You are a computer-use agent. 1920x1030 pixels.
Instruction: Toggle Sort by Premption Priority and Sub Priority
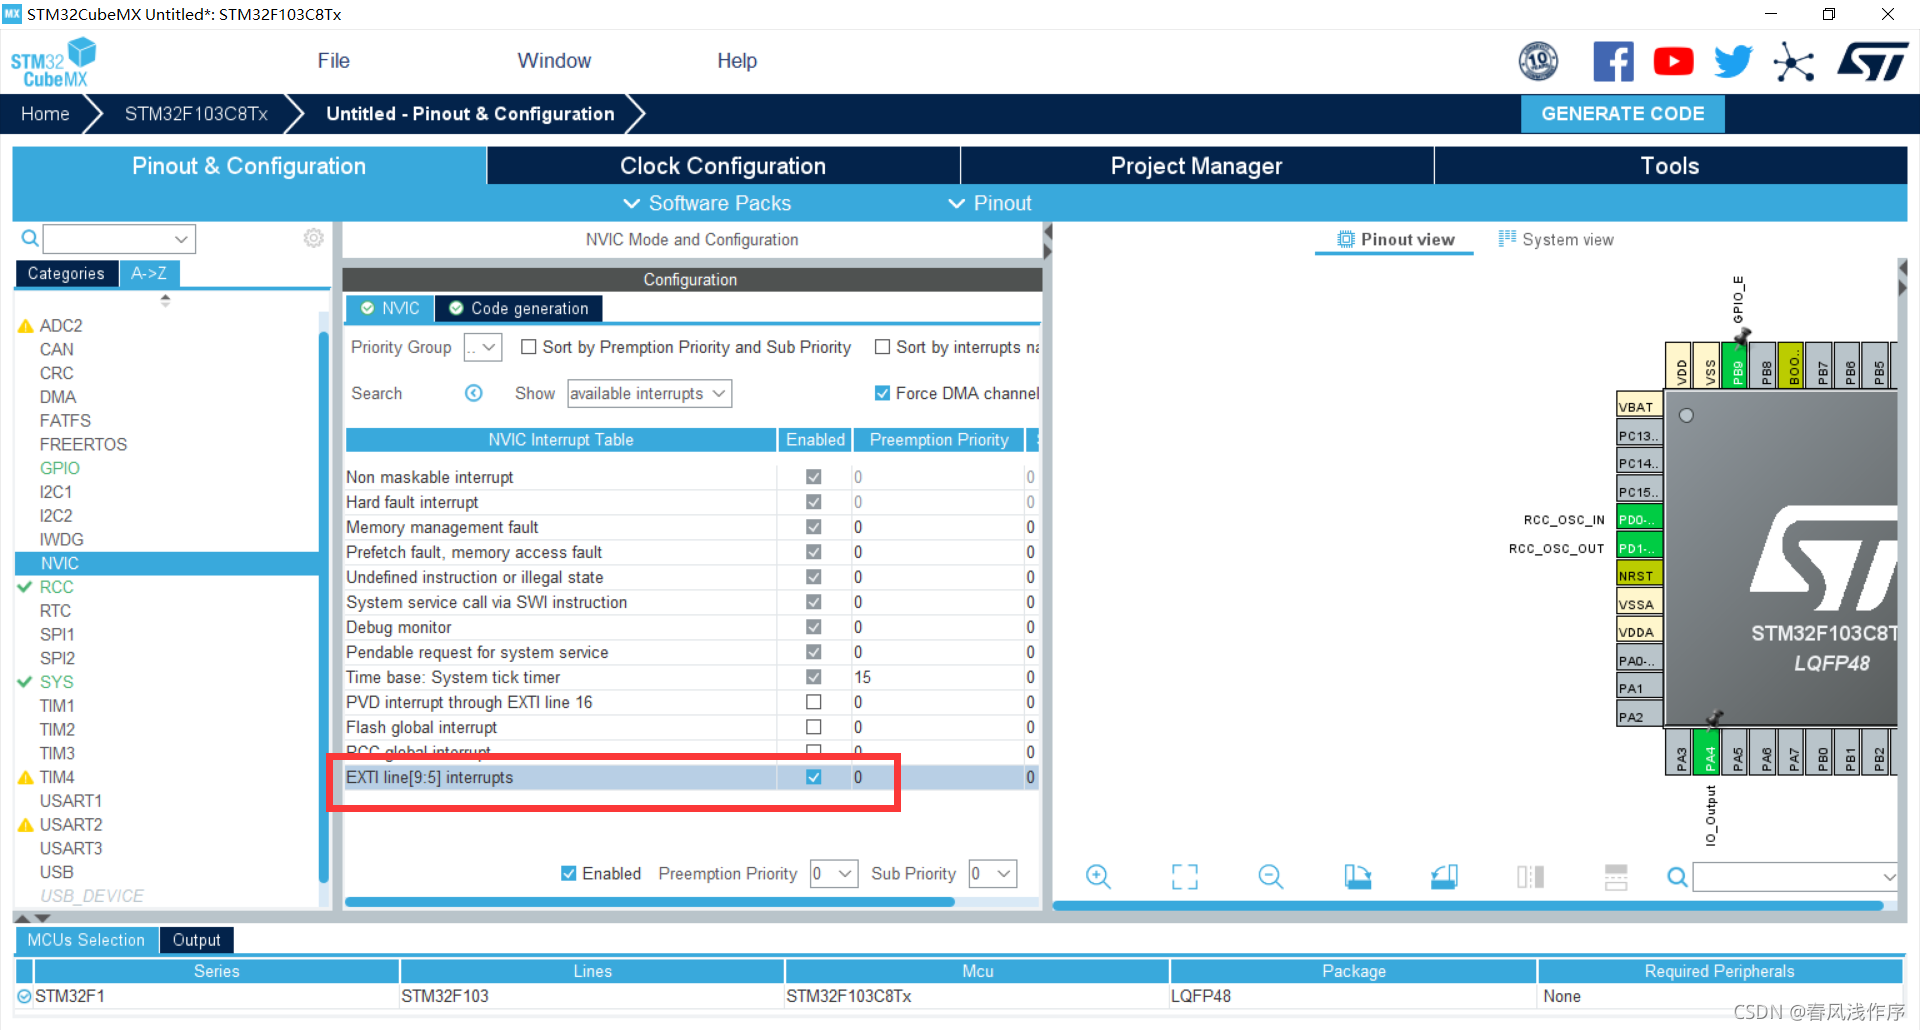(x=529, y=347)
